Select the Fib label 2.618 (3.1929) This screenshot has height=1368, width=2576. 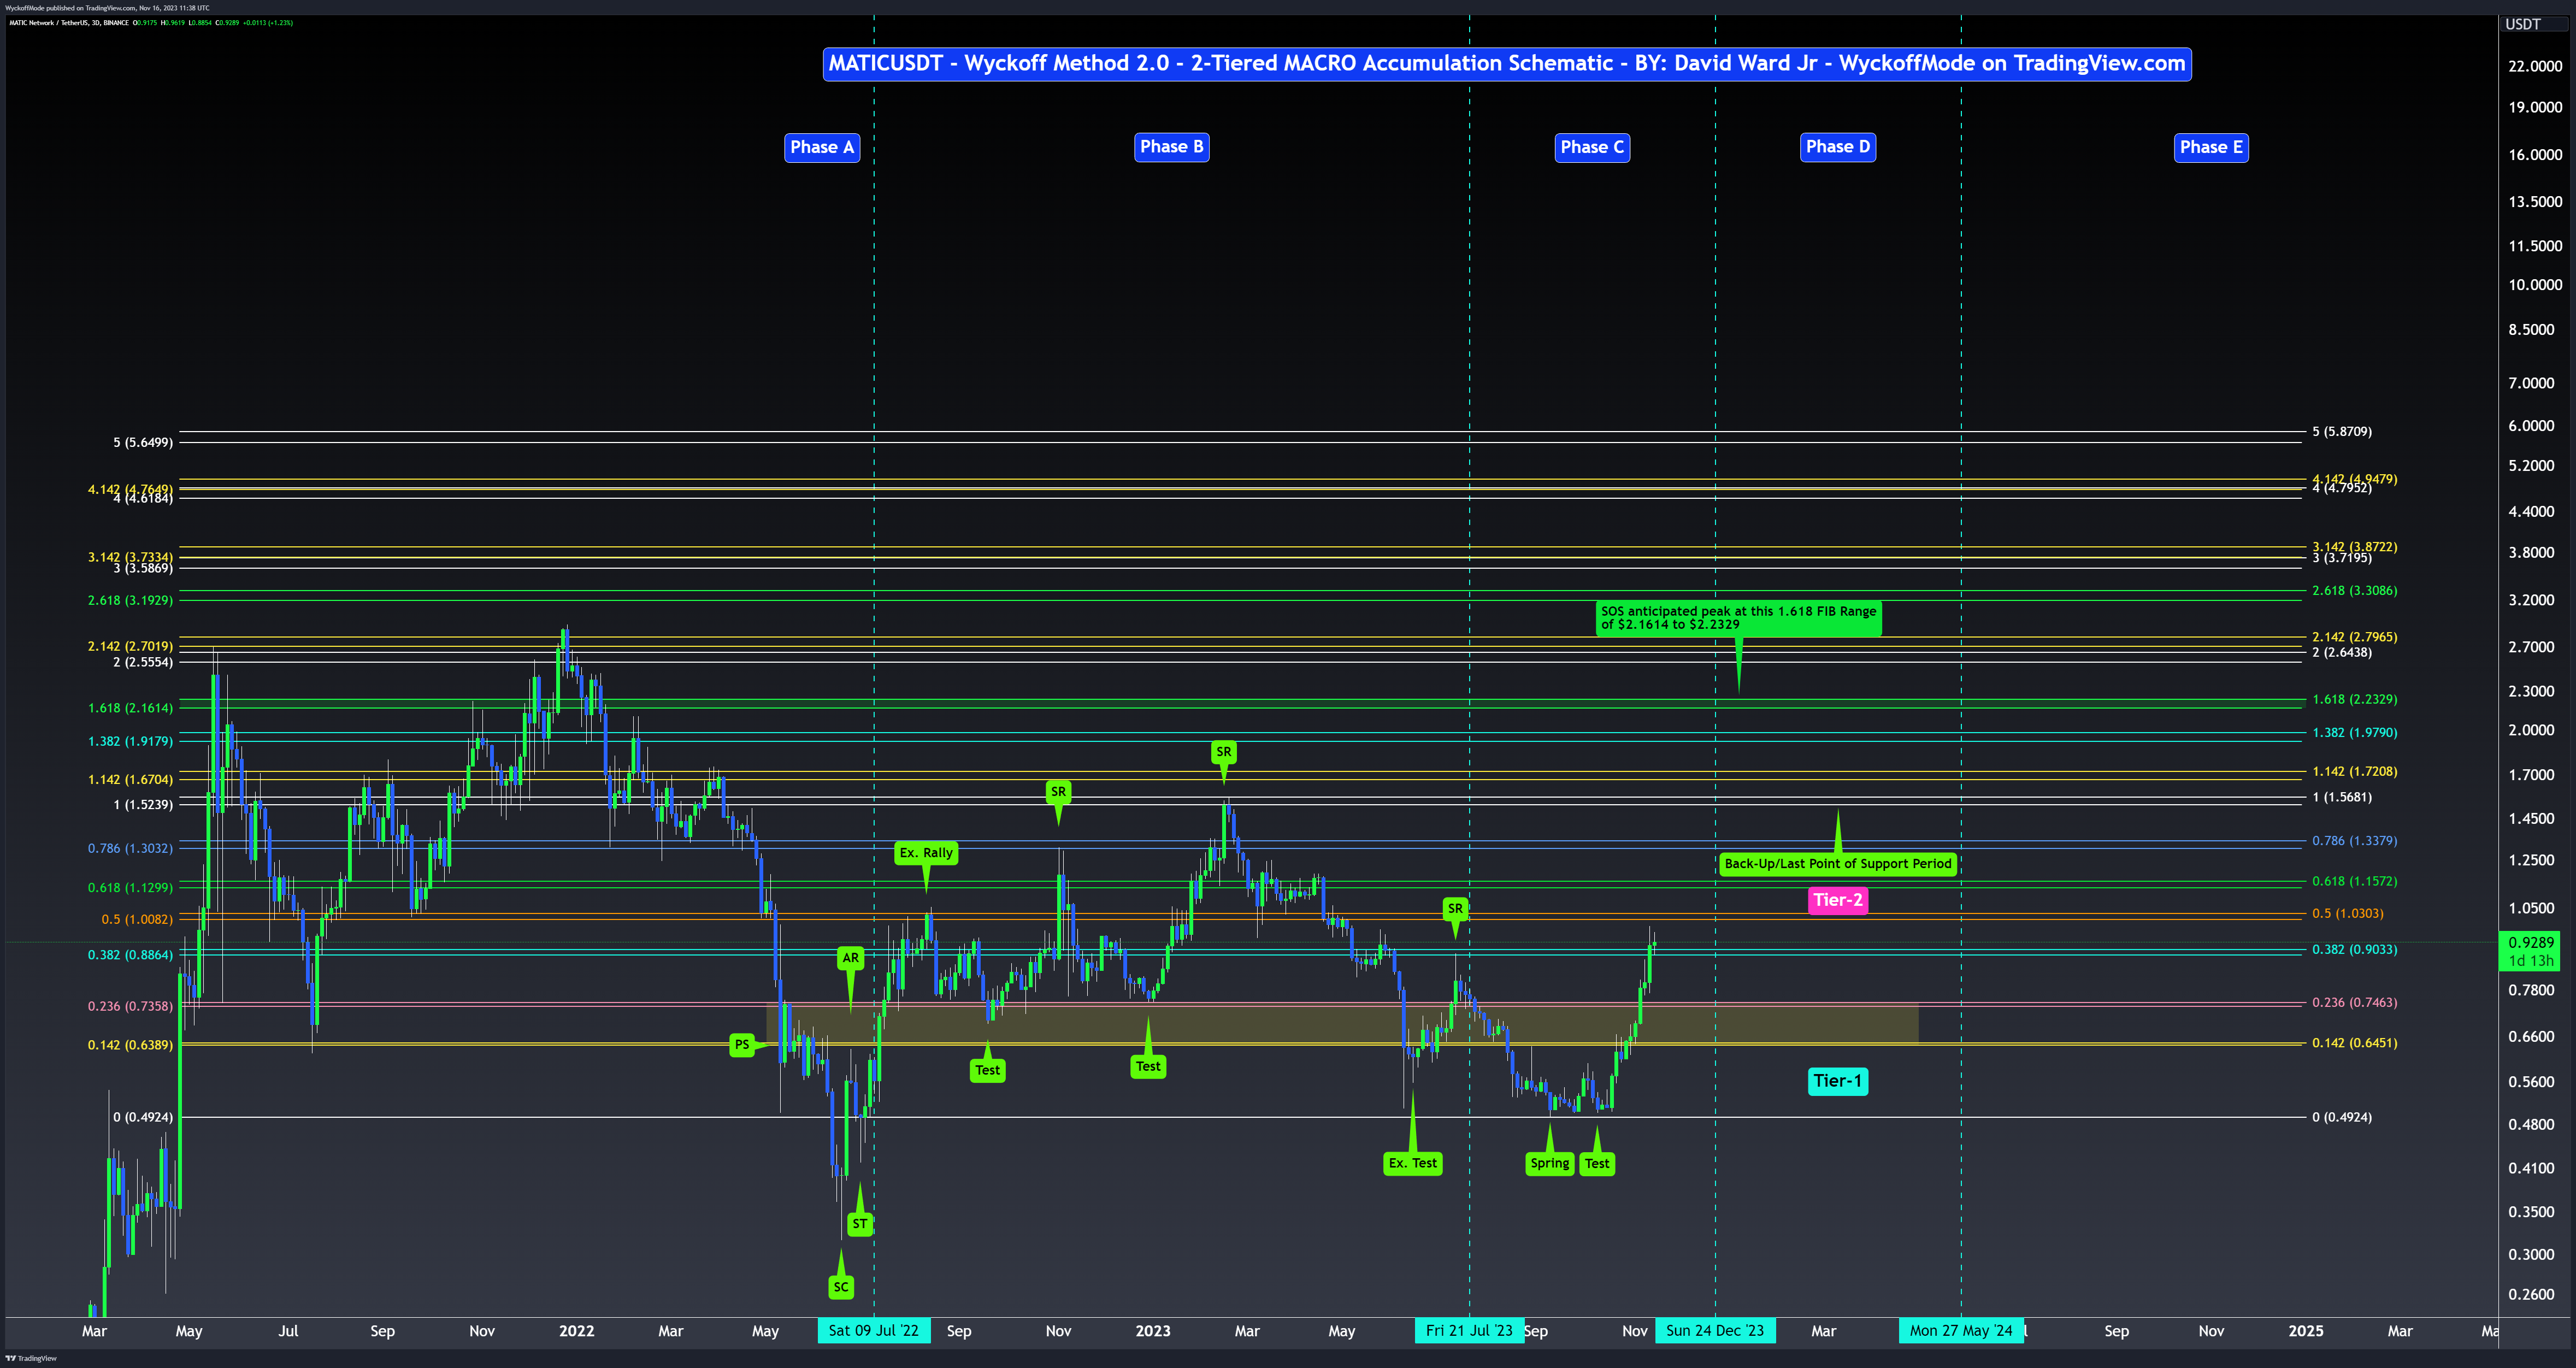[x=130, y=601]
